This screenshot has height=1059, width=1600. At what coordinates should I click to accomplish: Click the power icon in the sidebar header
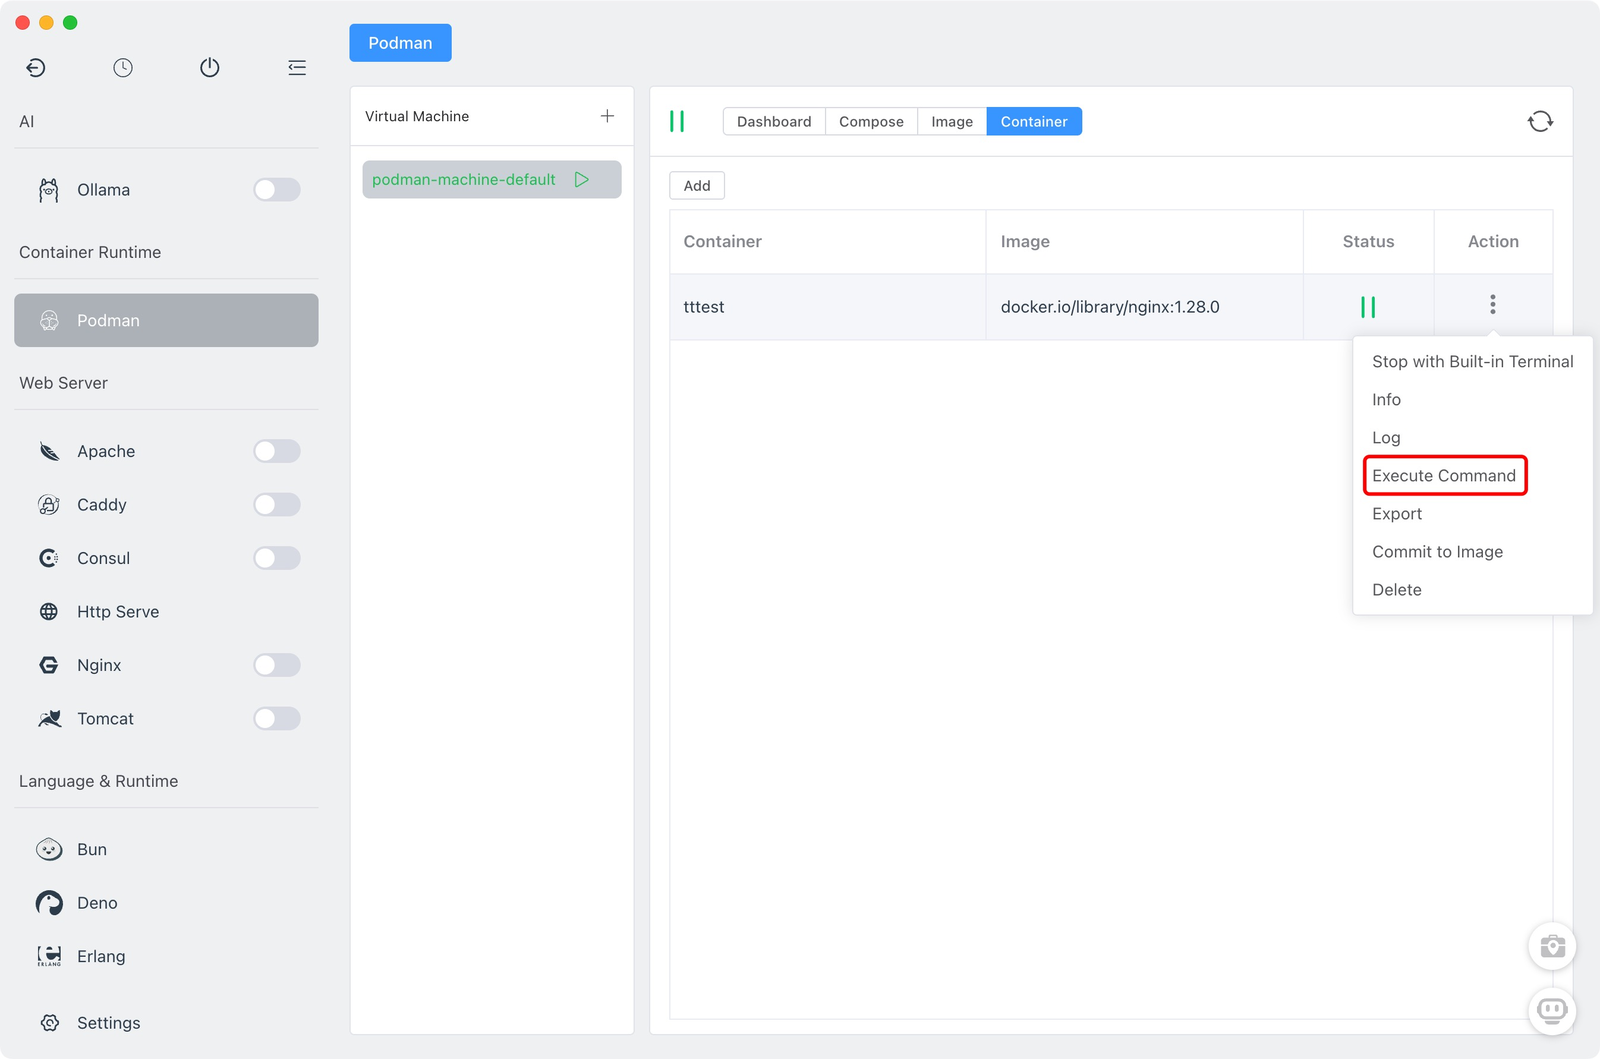[x=210, y=68]
